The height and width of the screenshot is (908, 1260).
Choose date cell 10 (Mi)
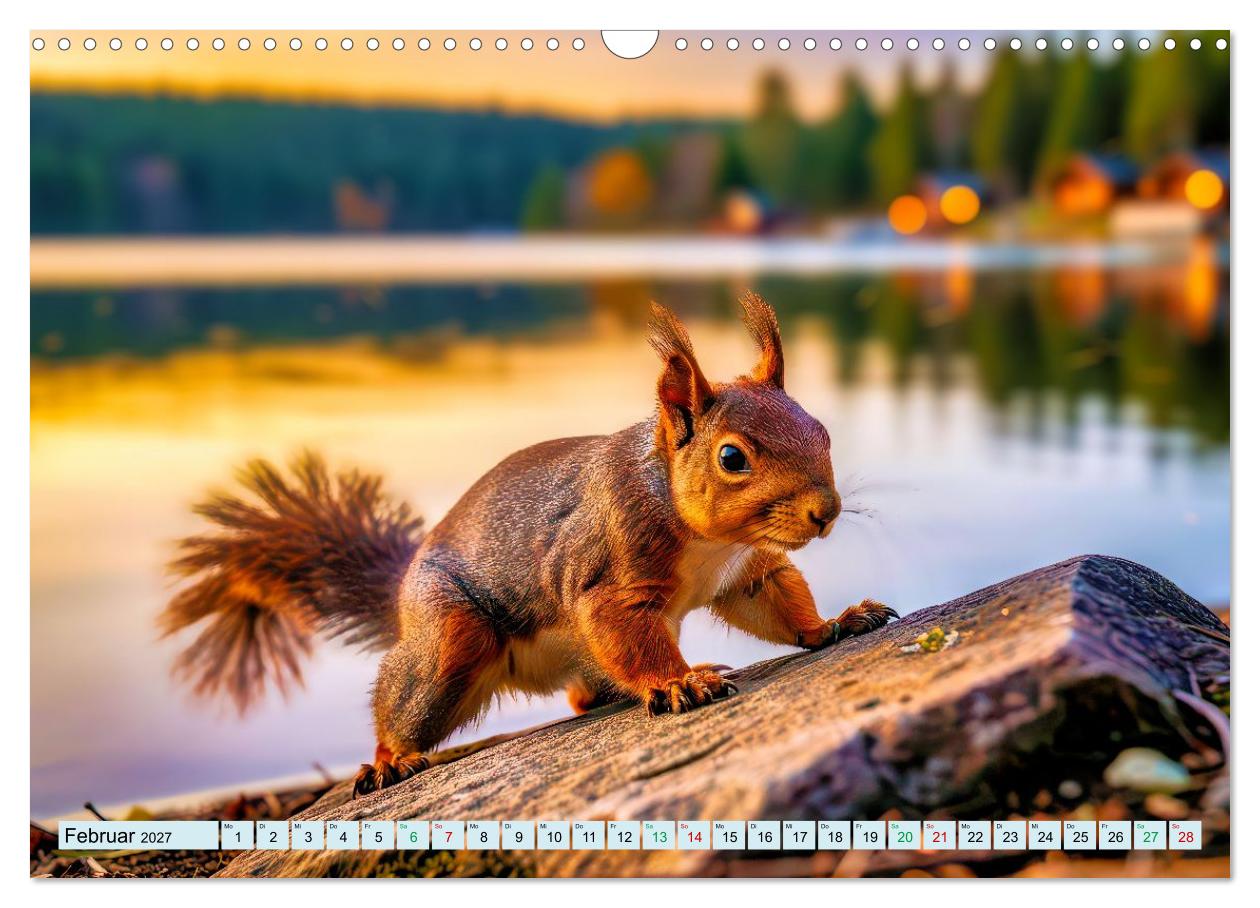(553, 836)
